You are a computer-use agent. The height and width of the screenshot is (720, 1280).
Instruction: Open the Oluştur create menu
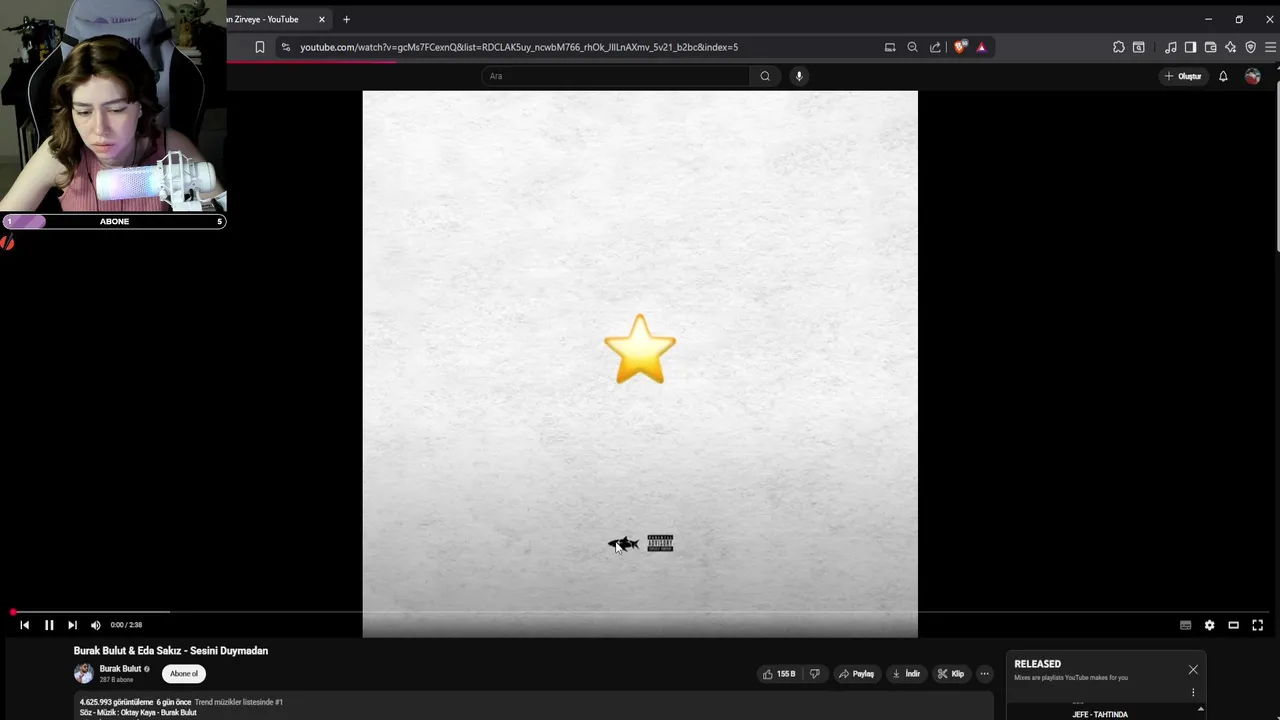tap(1183, 76)
